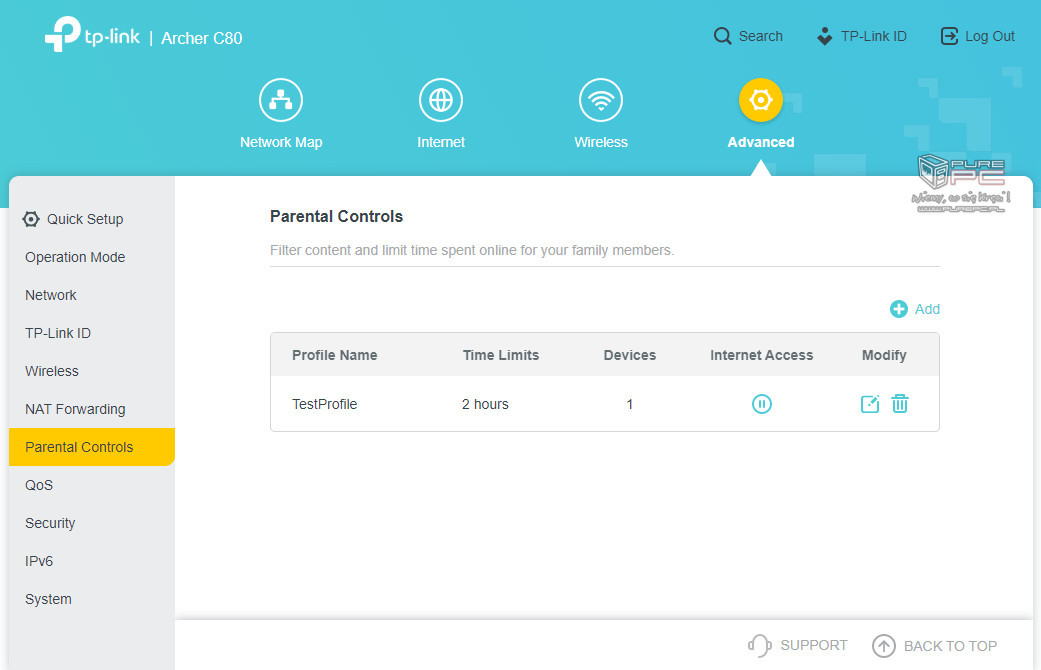The image size is (1041, 670).
Task: Open the QoS sidebar page
Action: [39, 485]
